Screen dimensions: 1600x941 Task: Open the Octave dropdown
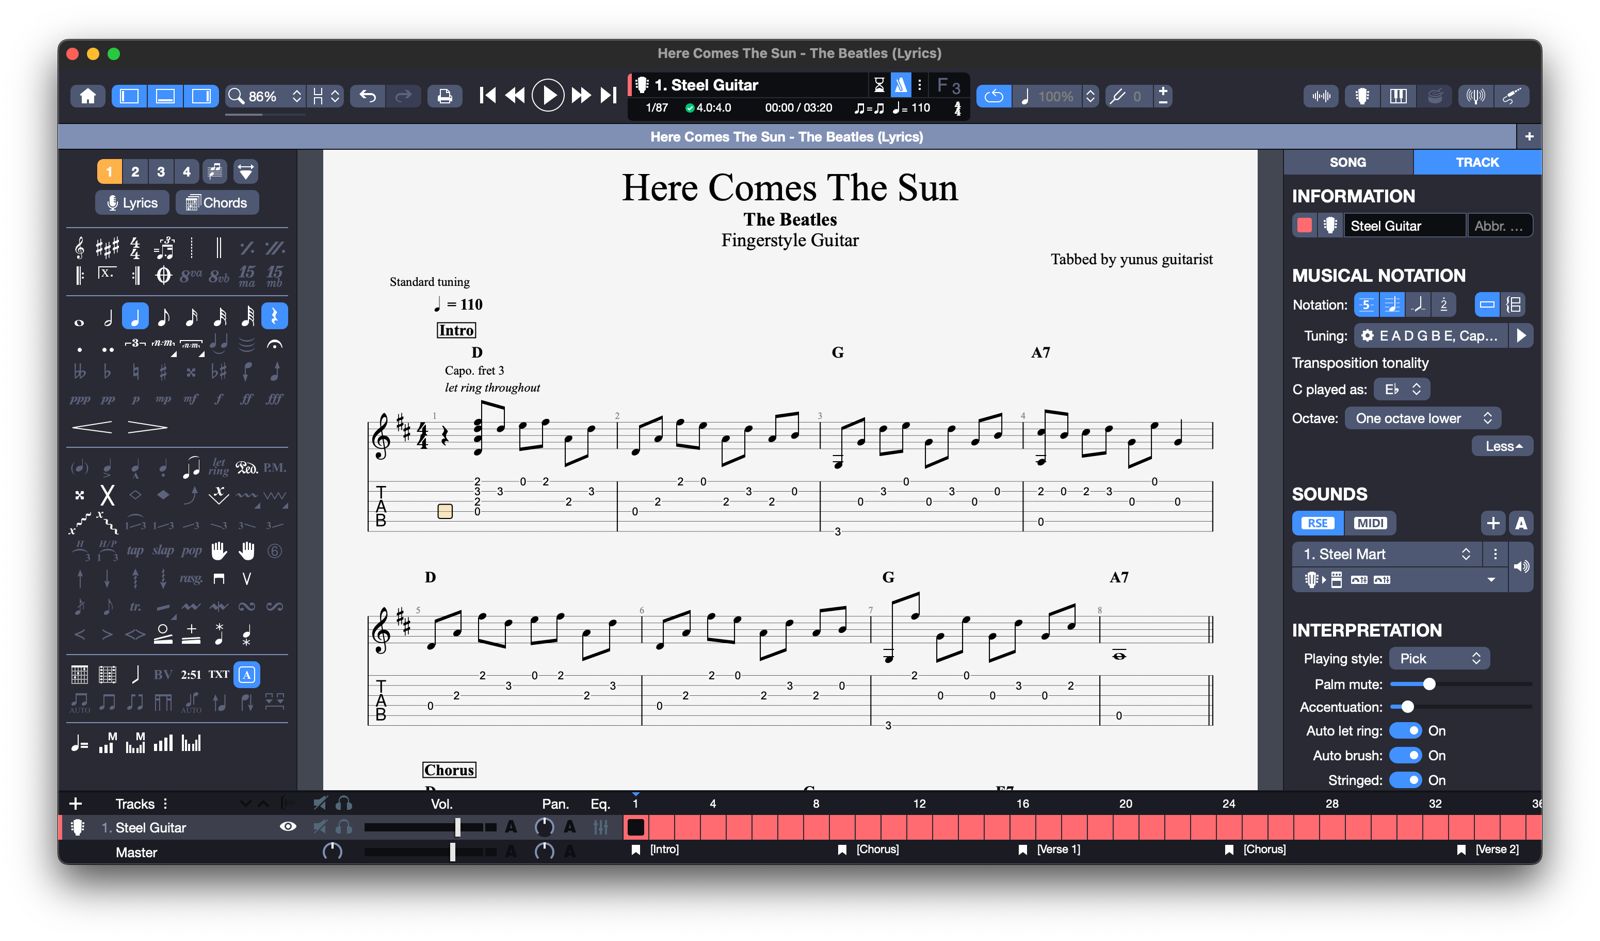point(1422,418)
